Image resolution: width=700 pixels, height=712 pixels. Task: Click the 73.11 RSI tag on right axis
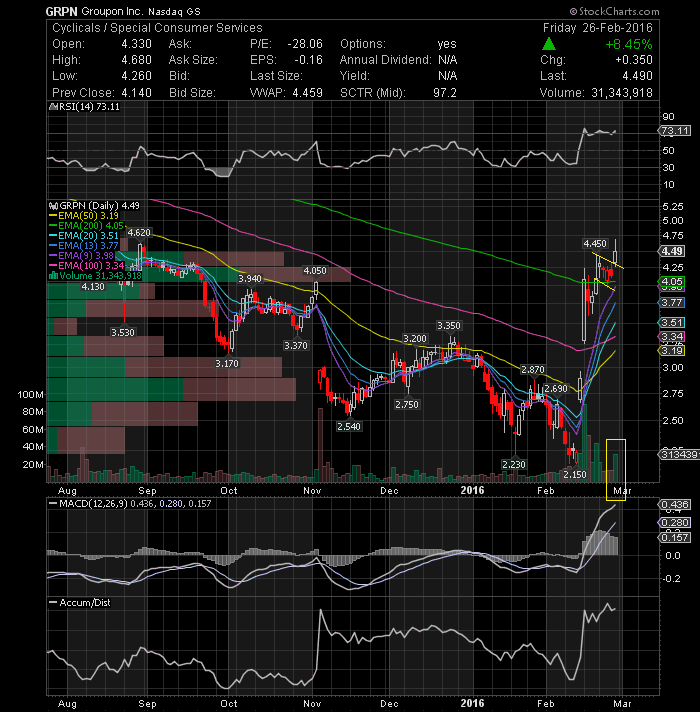[x=675, y=131]
